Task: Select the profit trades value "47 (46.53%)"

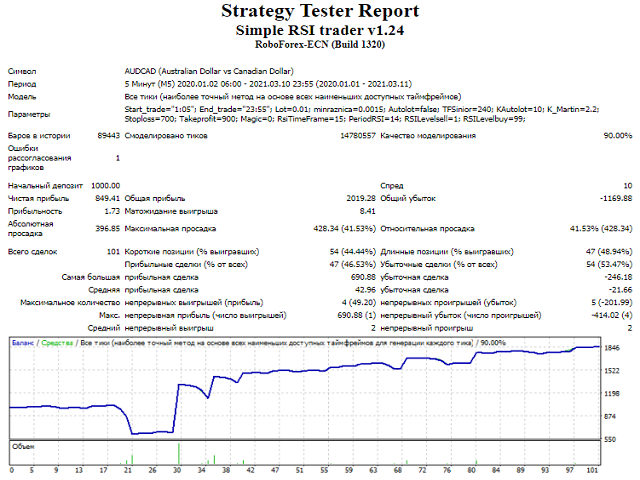Action: coord(353,264)
